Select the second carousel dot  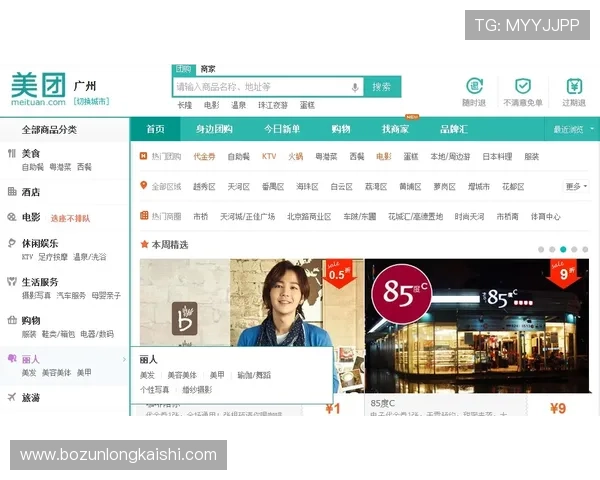(552, 250)
